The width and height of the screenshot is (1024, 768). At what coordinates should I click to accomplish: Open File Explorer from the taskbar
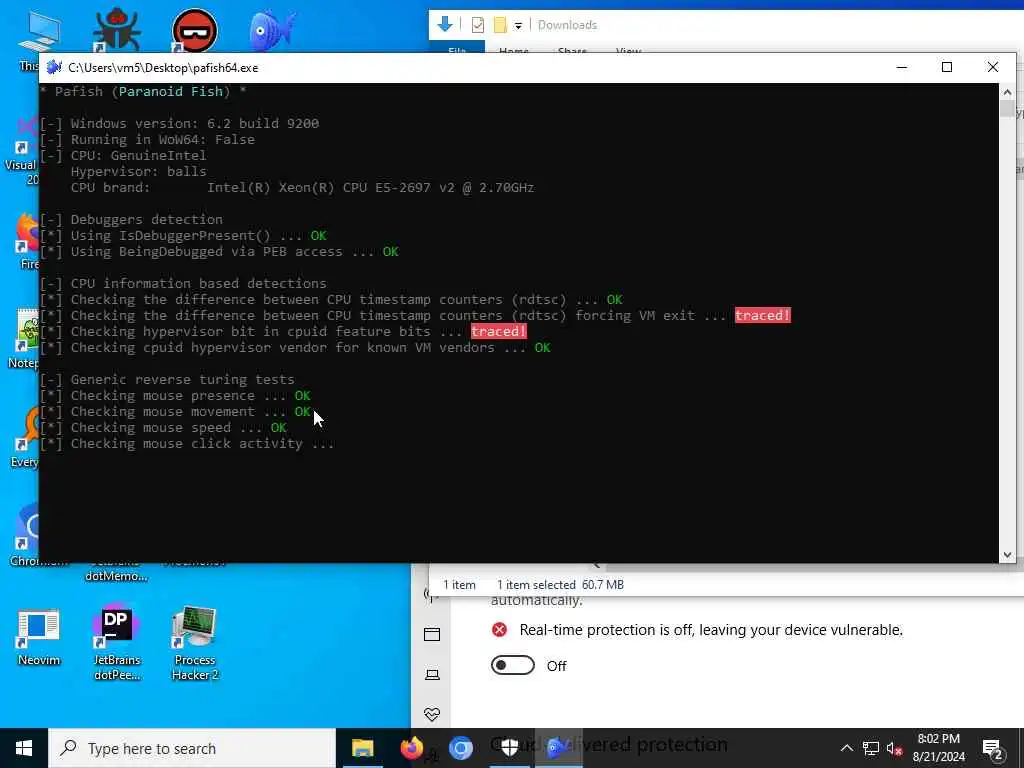tap(362, 748)
